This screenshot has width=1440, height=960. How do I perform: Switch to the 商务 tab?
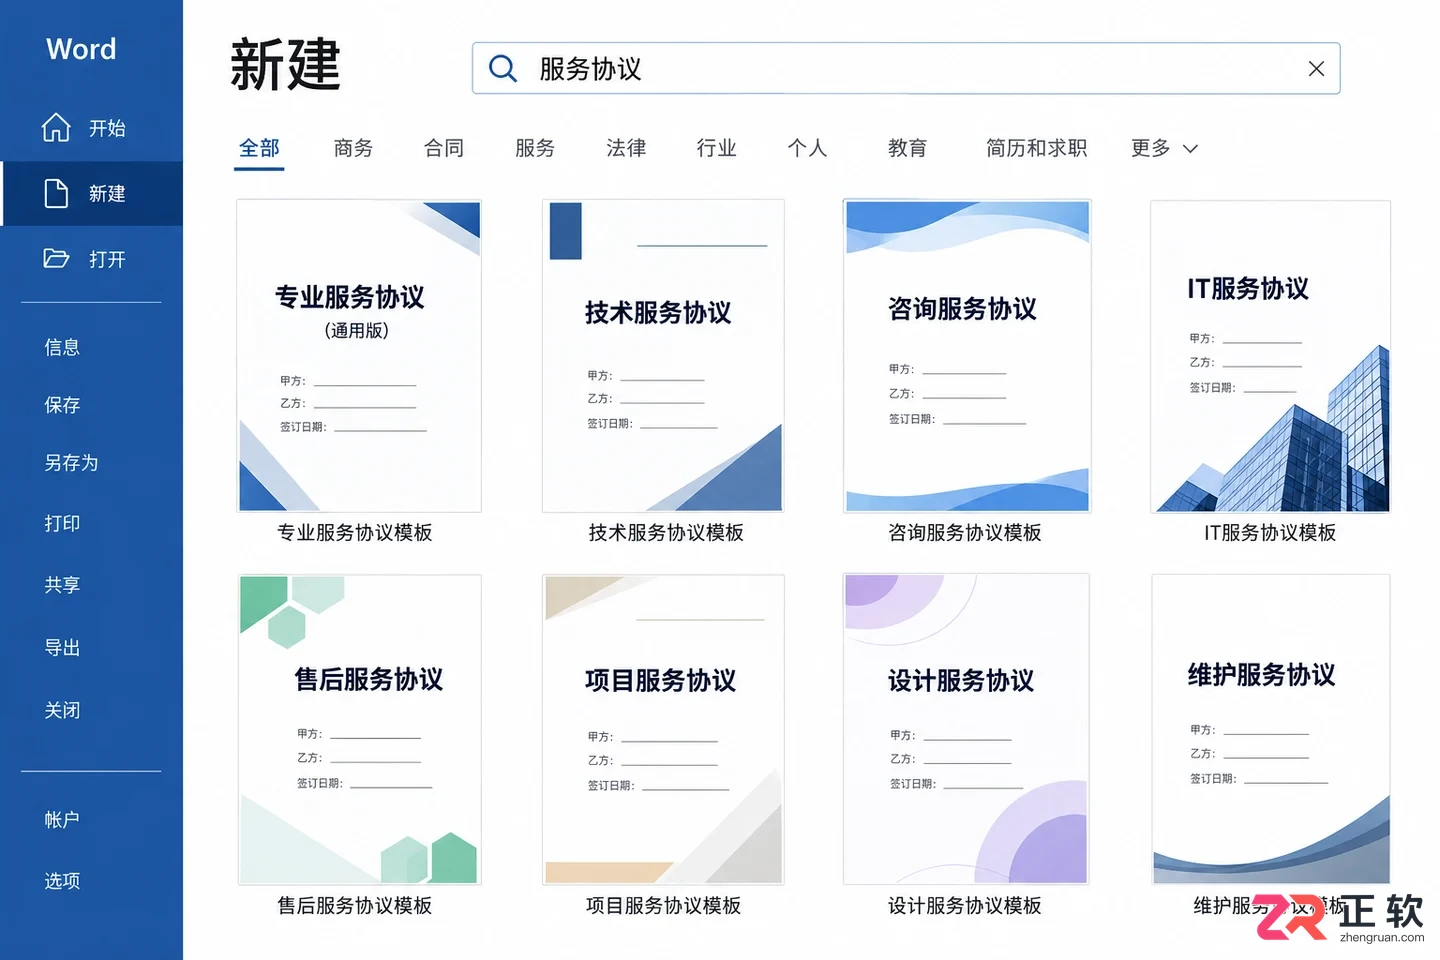(x=353, y=148)
